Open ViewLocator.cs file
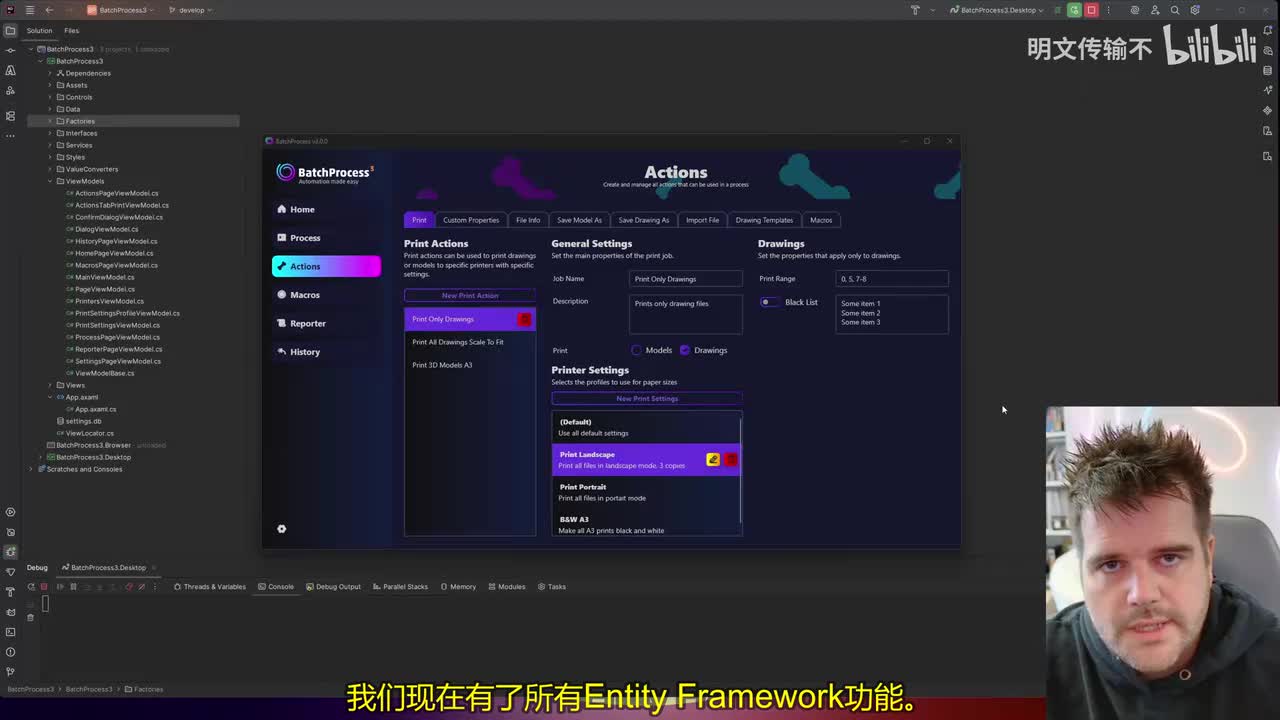 point(85,433)
